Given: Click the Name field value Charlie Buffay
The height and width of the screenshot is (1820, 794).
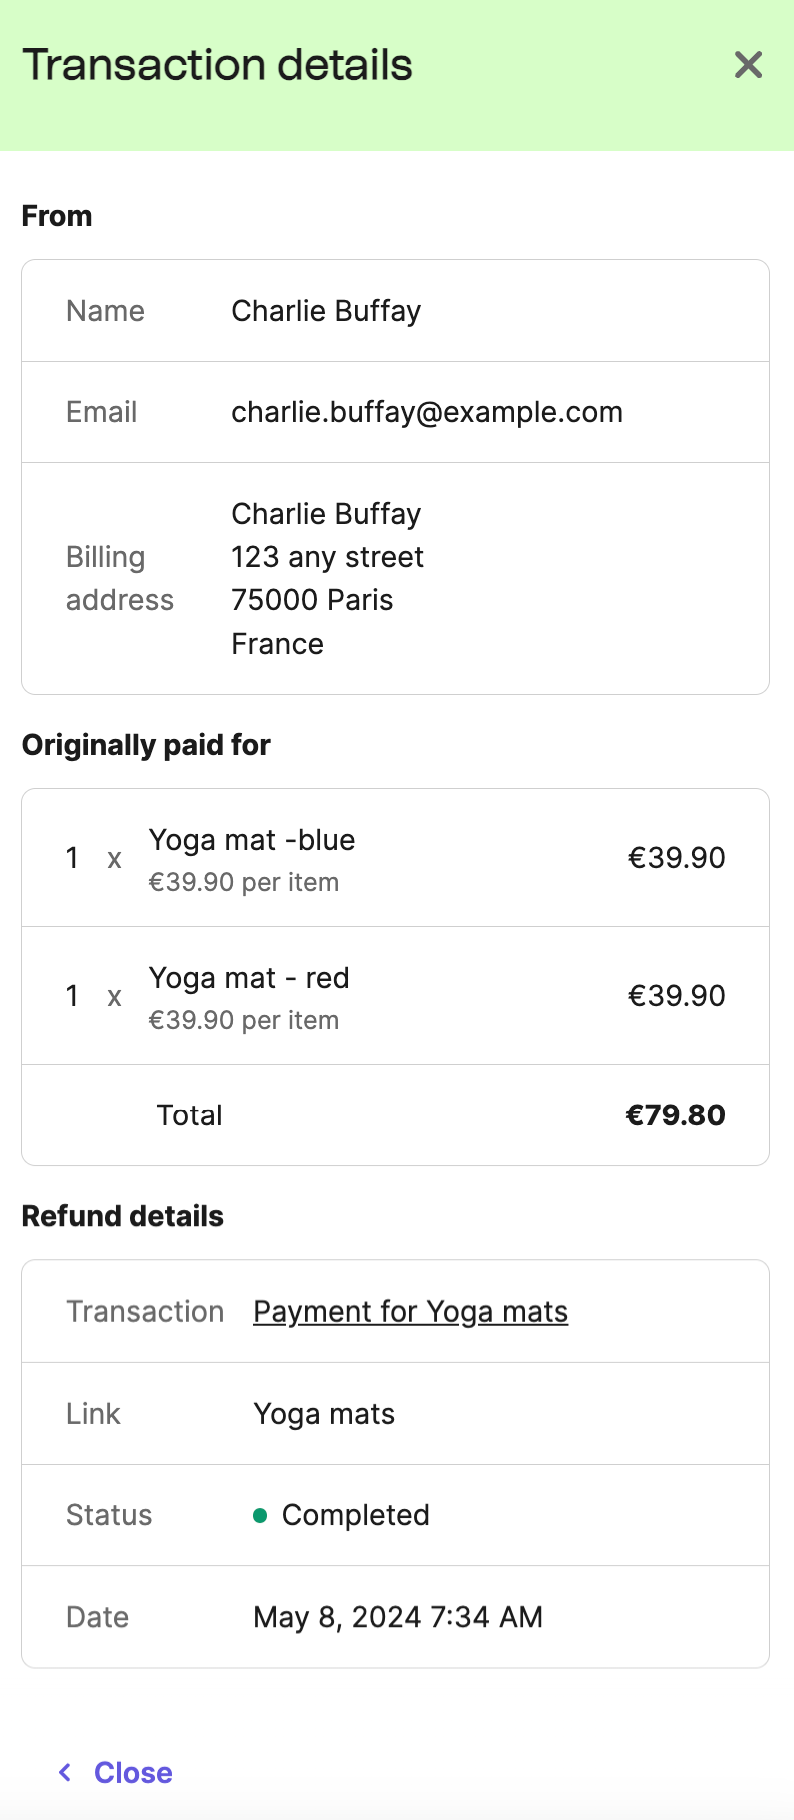Looking at the screenshot, I should (325, 311).
